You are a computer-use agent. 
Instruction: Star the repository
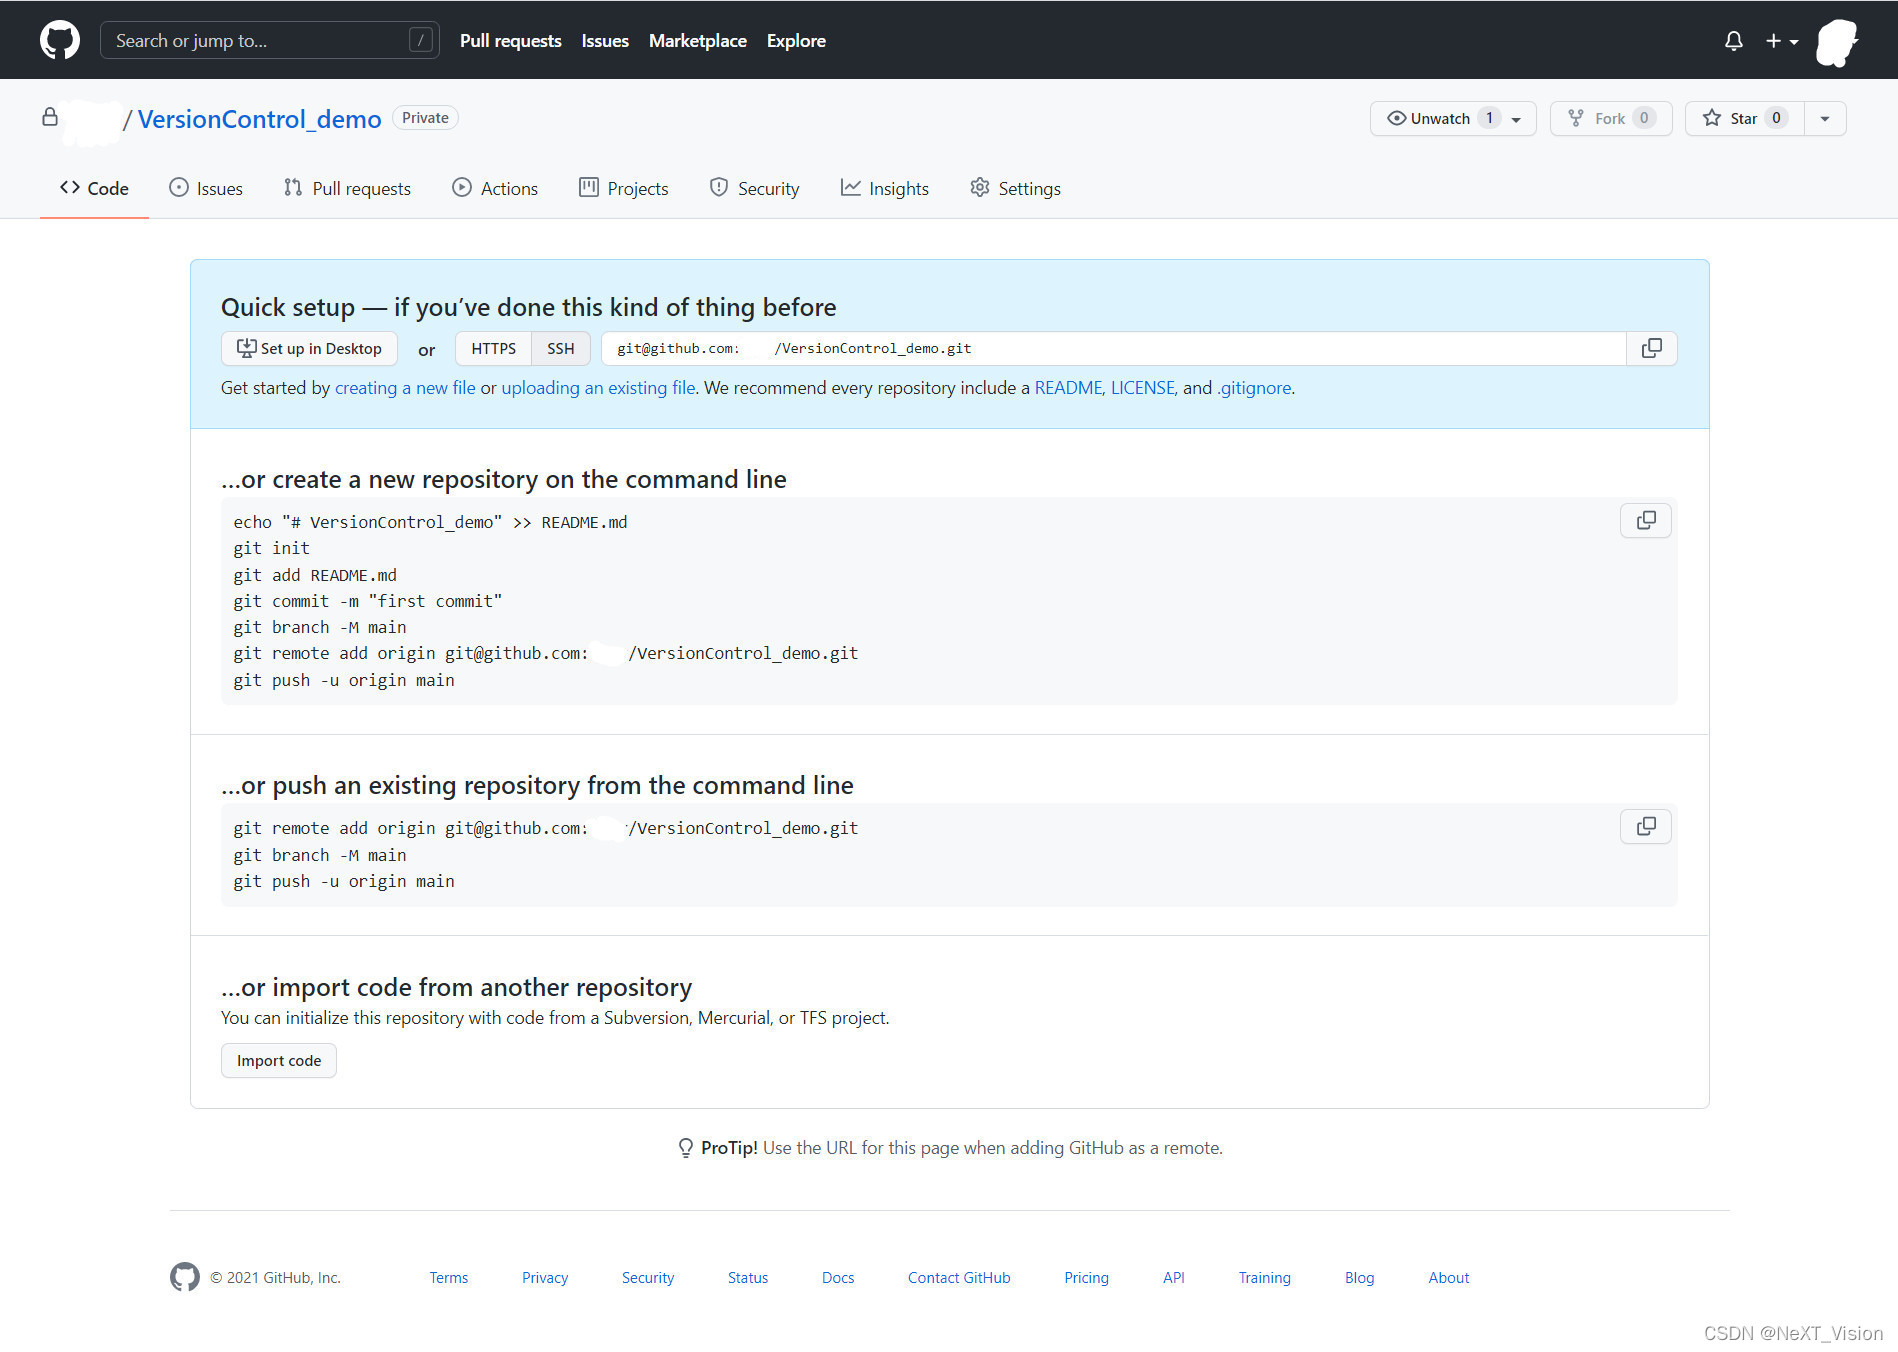tap(1744, 118)
